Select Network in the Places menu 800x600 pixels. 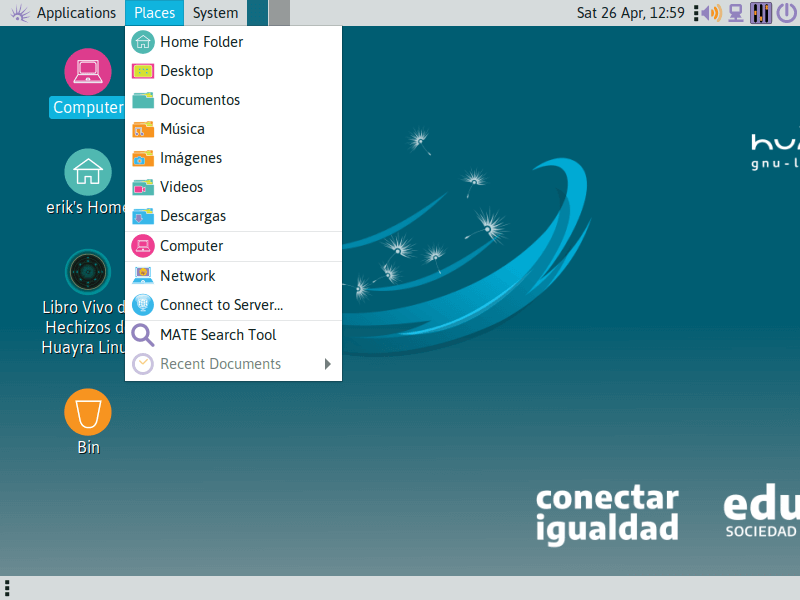coord(233,276)
